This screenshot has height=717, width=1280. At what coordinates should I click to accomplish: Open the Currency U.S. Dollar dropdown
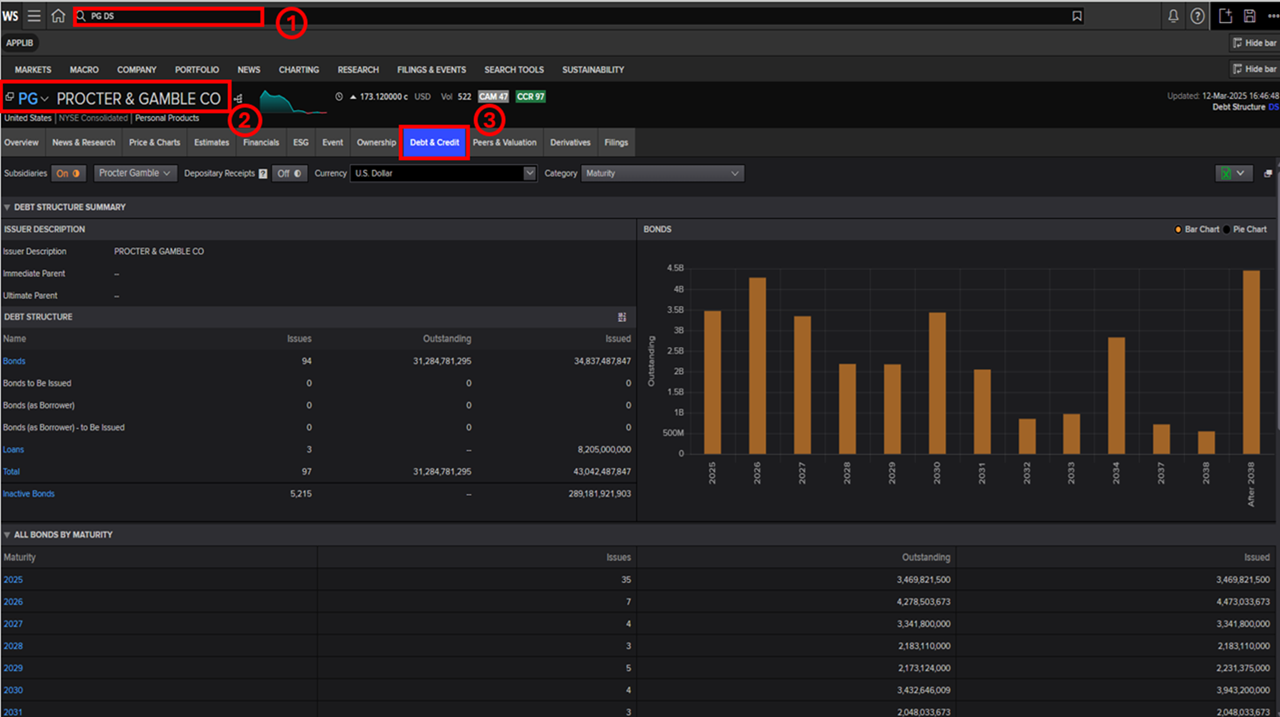[x=444, y=173]
